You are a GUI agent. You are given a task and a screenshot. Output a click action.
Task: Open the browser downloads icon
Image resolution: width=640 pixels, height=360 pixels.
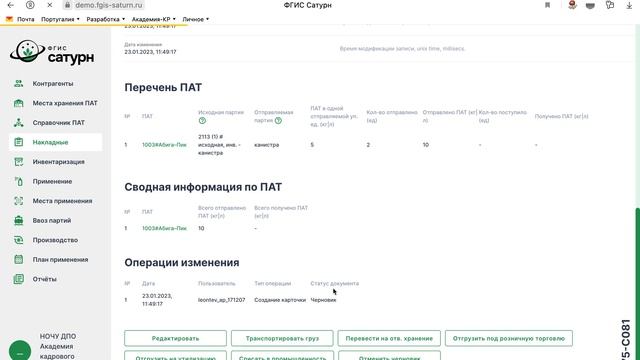click(629, 5)
